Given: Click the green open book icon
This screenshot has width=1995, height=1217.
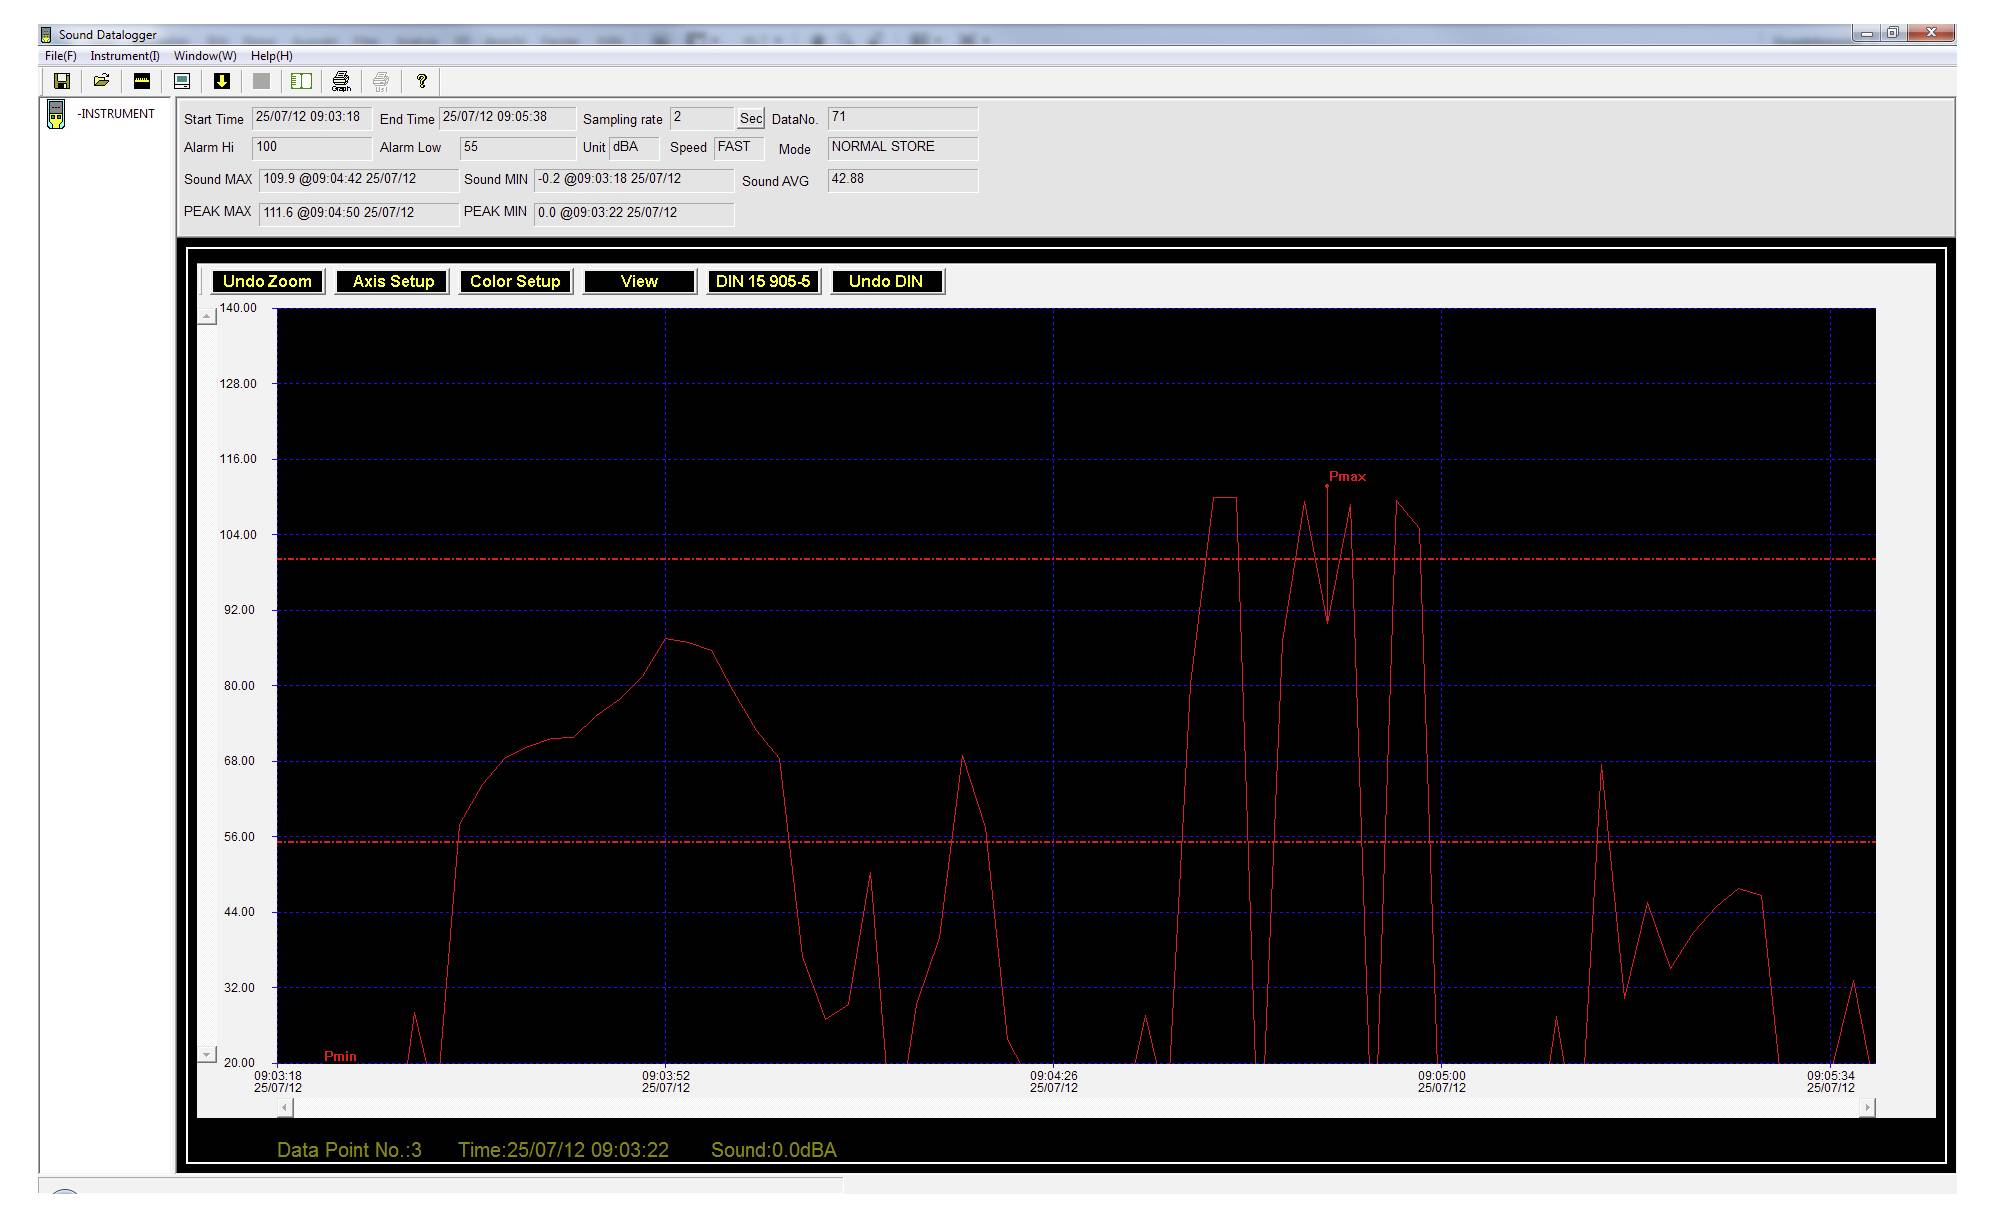Looking at the screenshot, I should [x=301, y=81].
